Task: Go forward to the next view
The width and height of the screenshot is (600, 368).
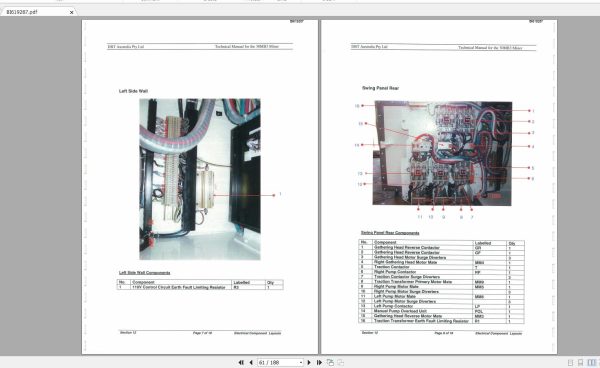Action: point(341,362)
